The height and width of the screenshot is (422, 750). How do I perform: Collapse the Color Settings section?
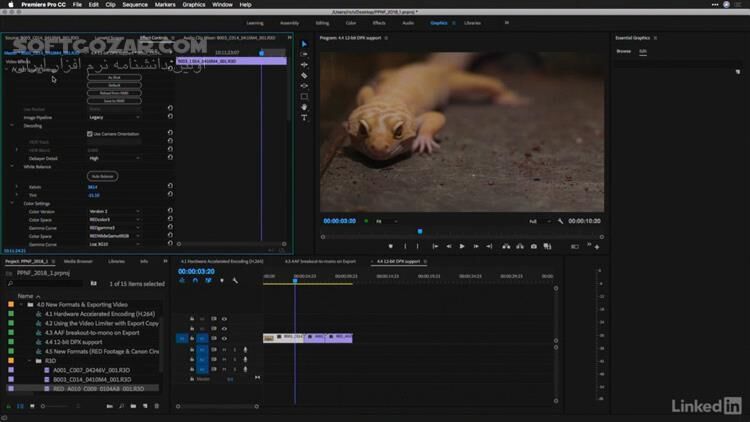(x=12, y=203)
